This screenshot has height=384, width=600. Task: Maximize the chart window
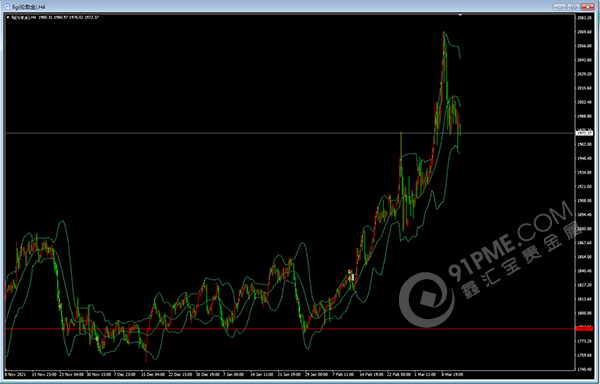coord(574,7)
